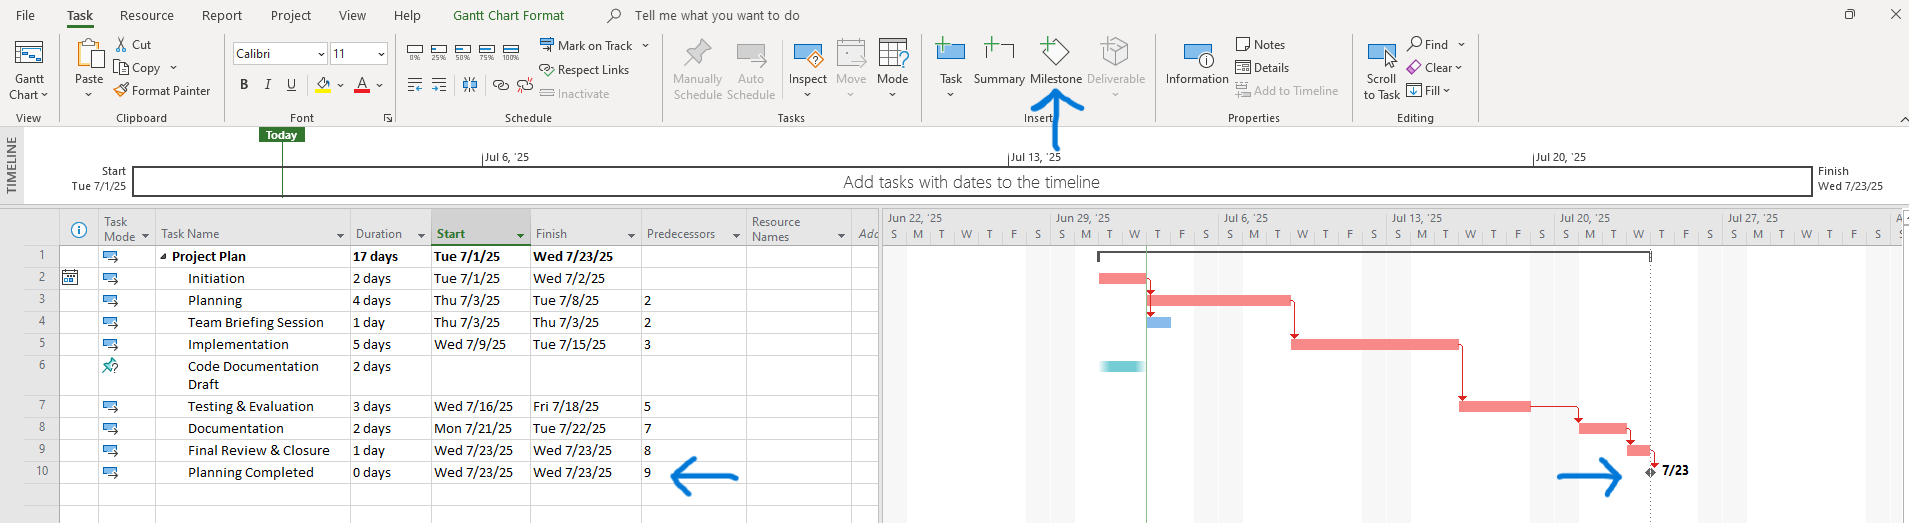1909x523 pixels.
Task: Open the Gantt Chart Format tab
Action: [x=508, y=15]
